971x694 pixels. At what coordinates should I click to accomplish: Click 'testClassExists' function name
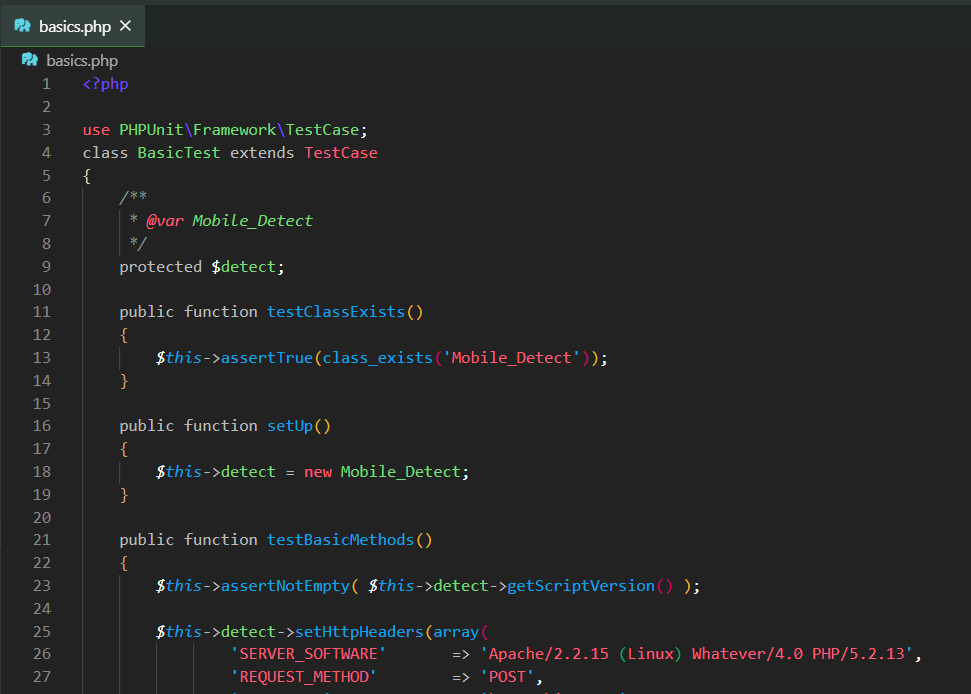point(336,311)
